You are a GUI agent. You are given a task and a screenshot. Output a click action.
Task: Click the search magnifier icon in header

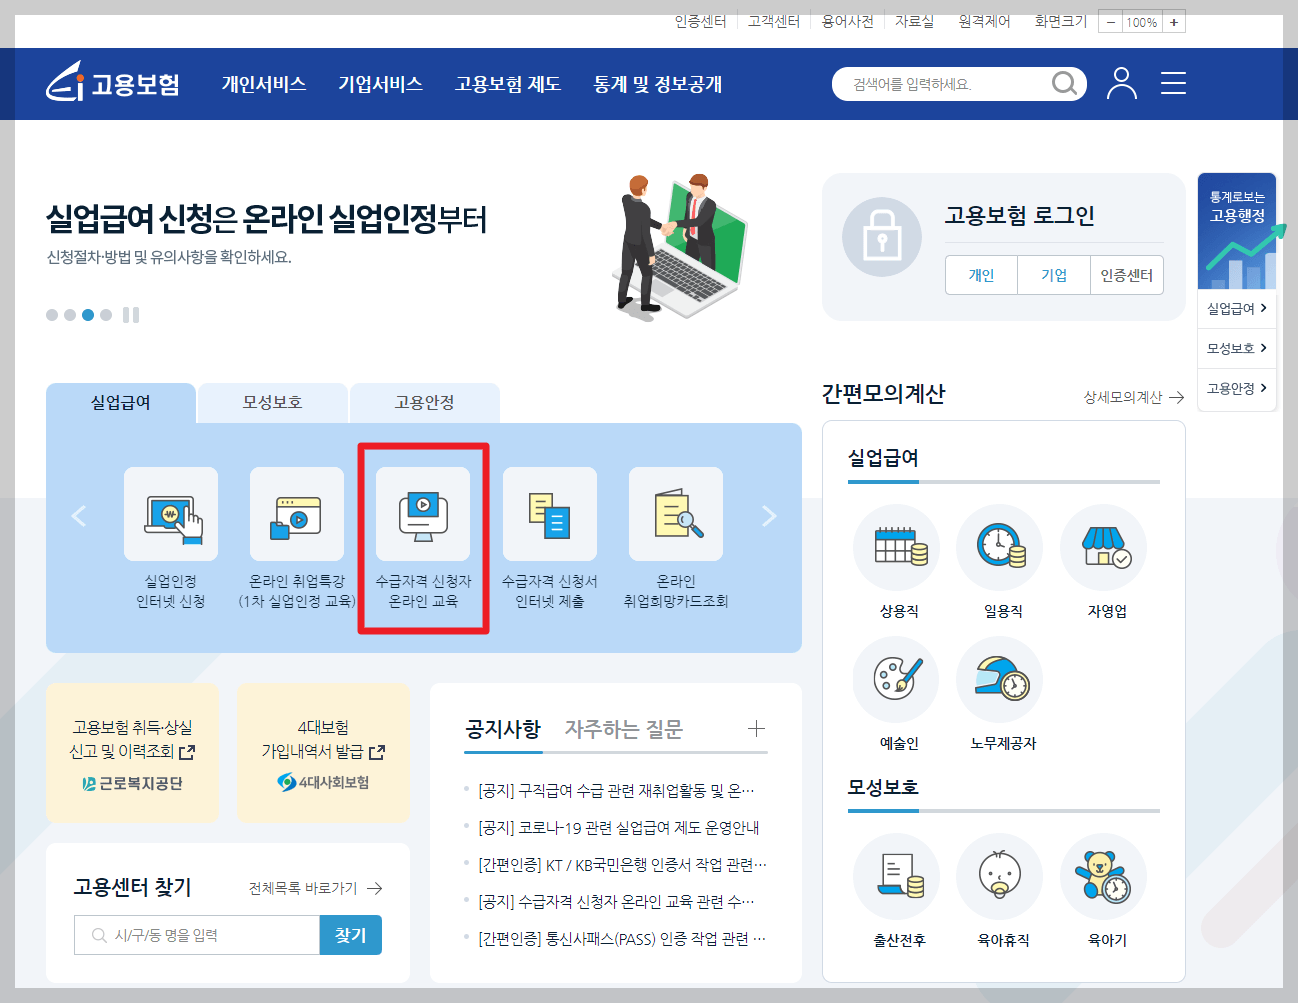point(1065,83)
